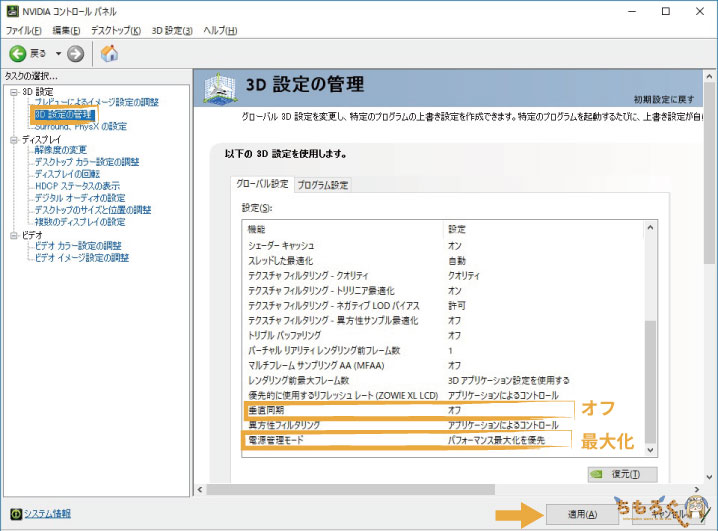Image resolution: width=718 pixels, height=531 pixels.
Task: Switch to プログラム設定 tab
Action: tap(323, 185)
